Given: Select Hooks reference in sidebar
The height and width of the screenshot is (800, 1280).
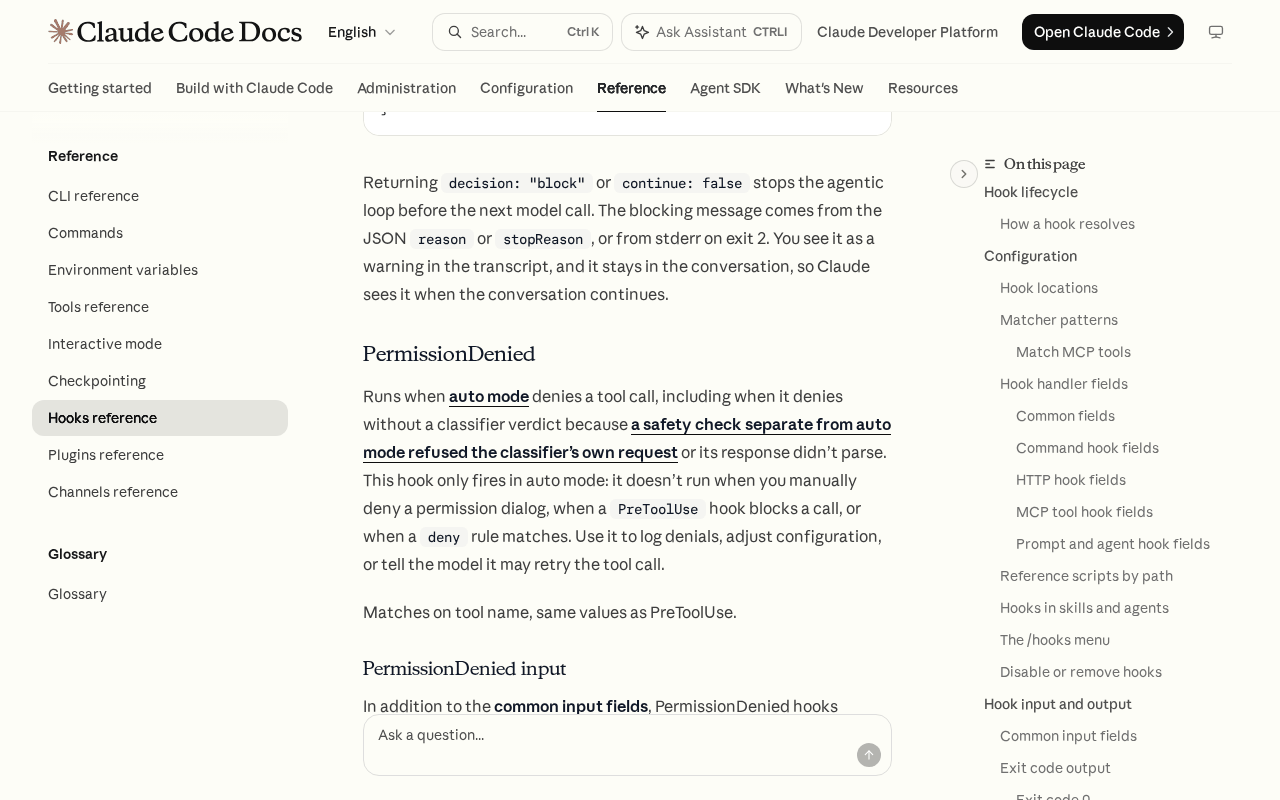Looking at the screenshot, I should [x=160, y=418].
